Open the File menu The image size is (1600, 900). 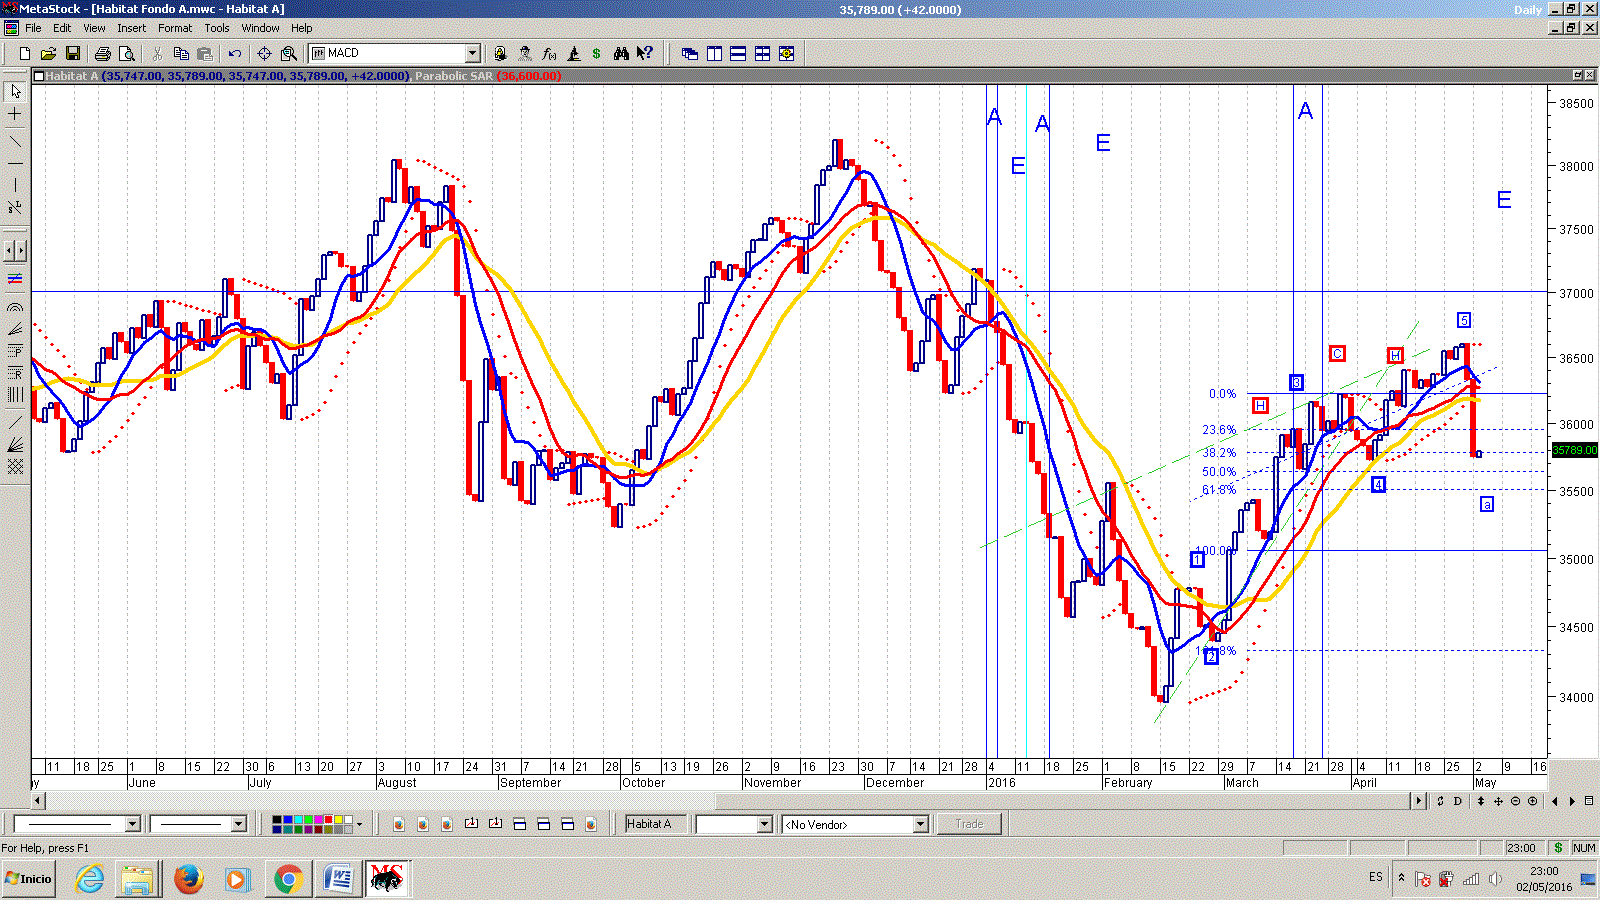click(x=33, y=28)
